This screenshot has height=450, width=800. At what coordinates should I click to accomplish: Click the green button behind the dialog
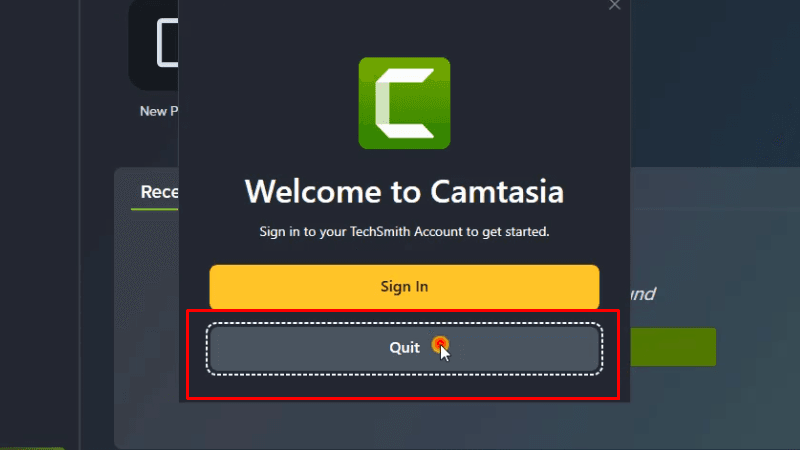click(x=673, y=347)
